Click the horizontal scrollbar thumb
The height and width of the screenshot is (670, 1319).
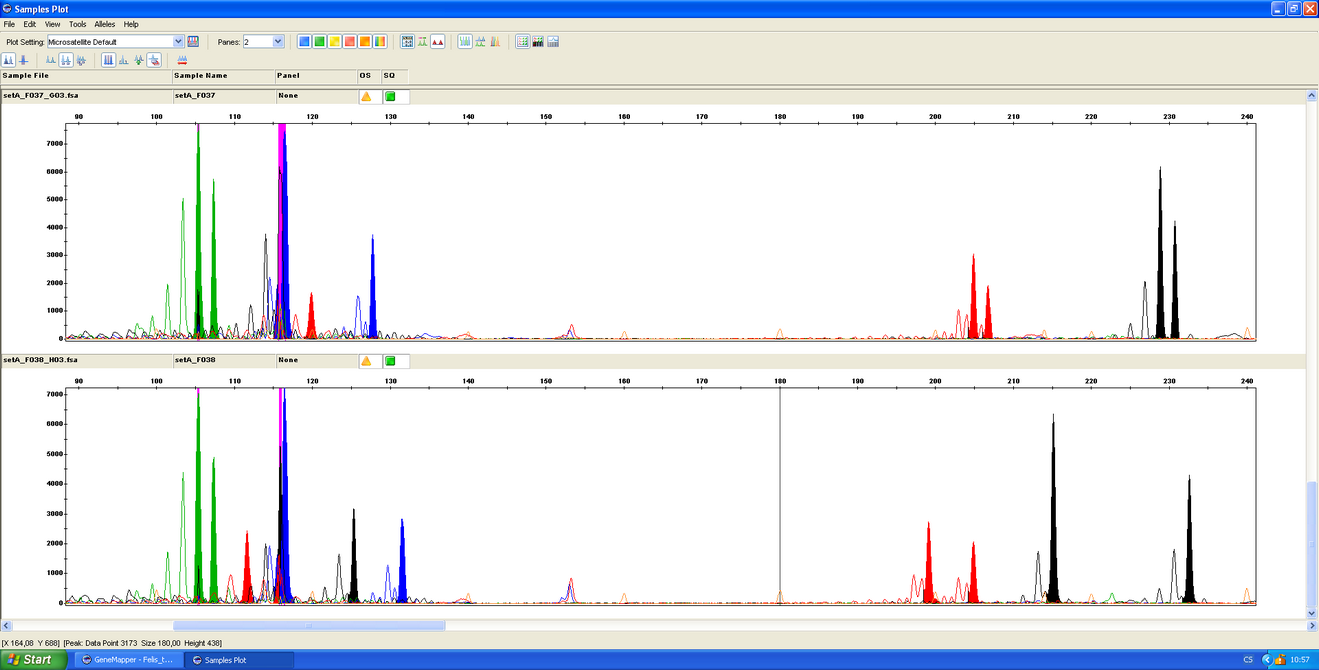[x=308, y=626]
